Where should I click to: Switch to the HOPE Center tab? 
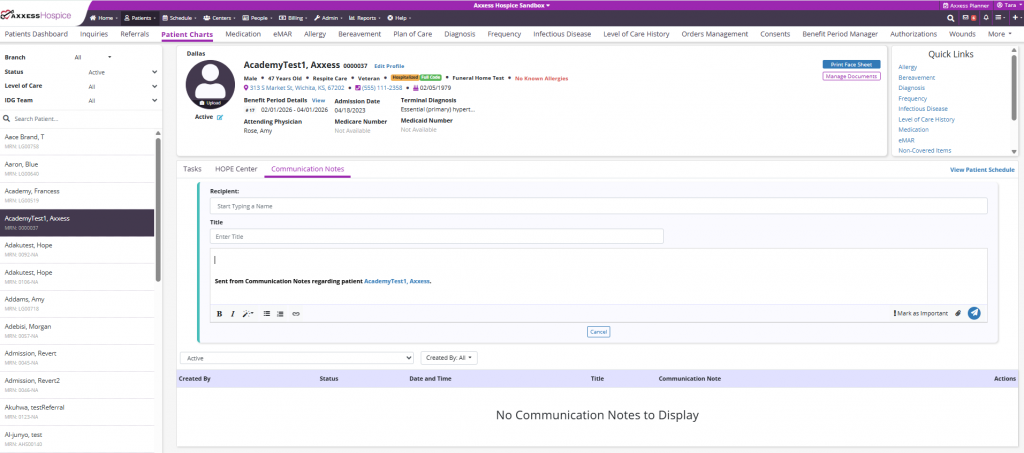pyautogui.click(x=236, y=169)
